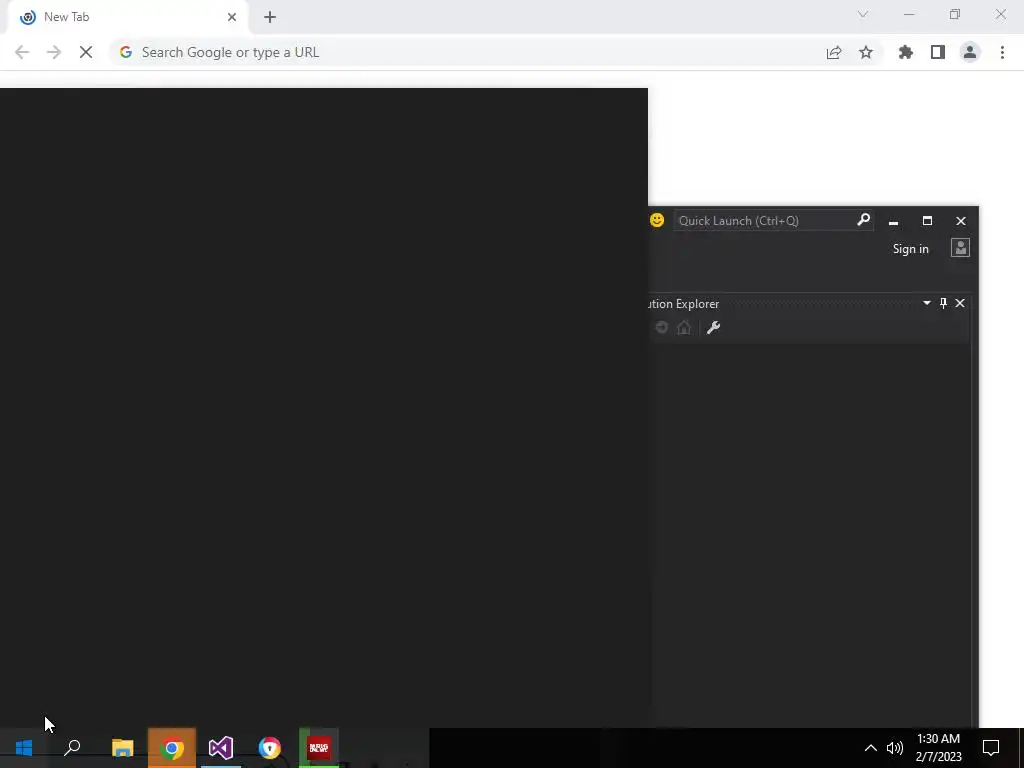Click the Chrome forward navigation arrow
The image size is (1024, 768).
(x=54, y=52)
